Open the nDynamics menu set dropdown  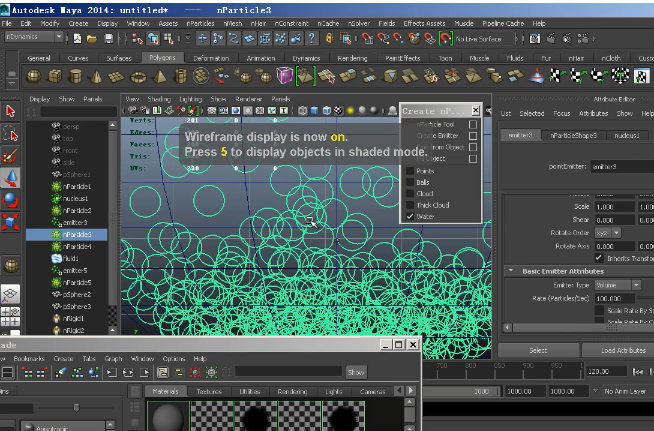click(x=33, y=37)
